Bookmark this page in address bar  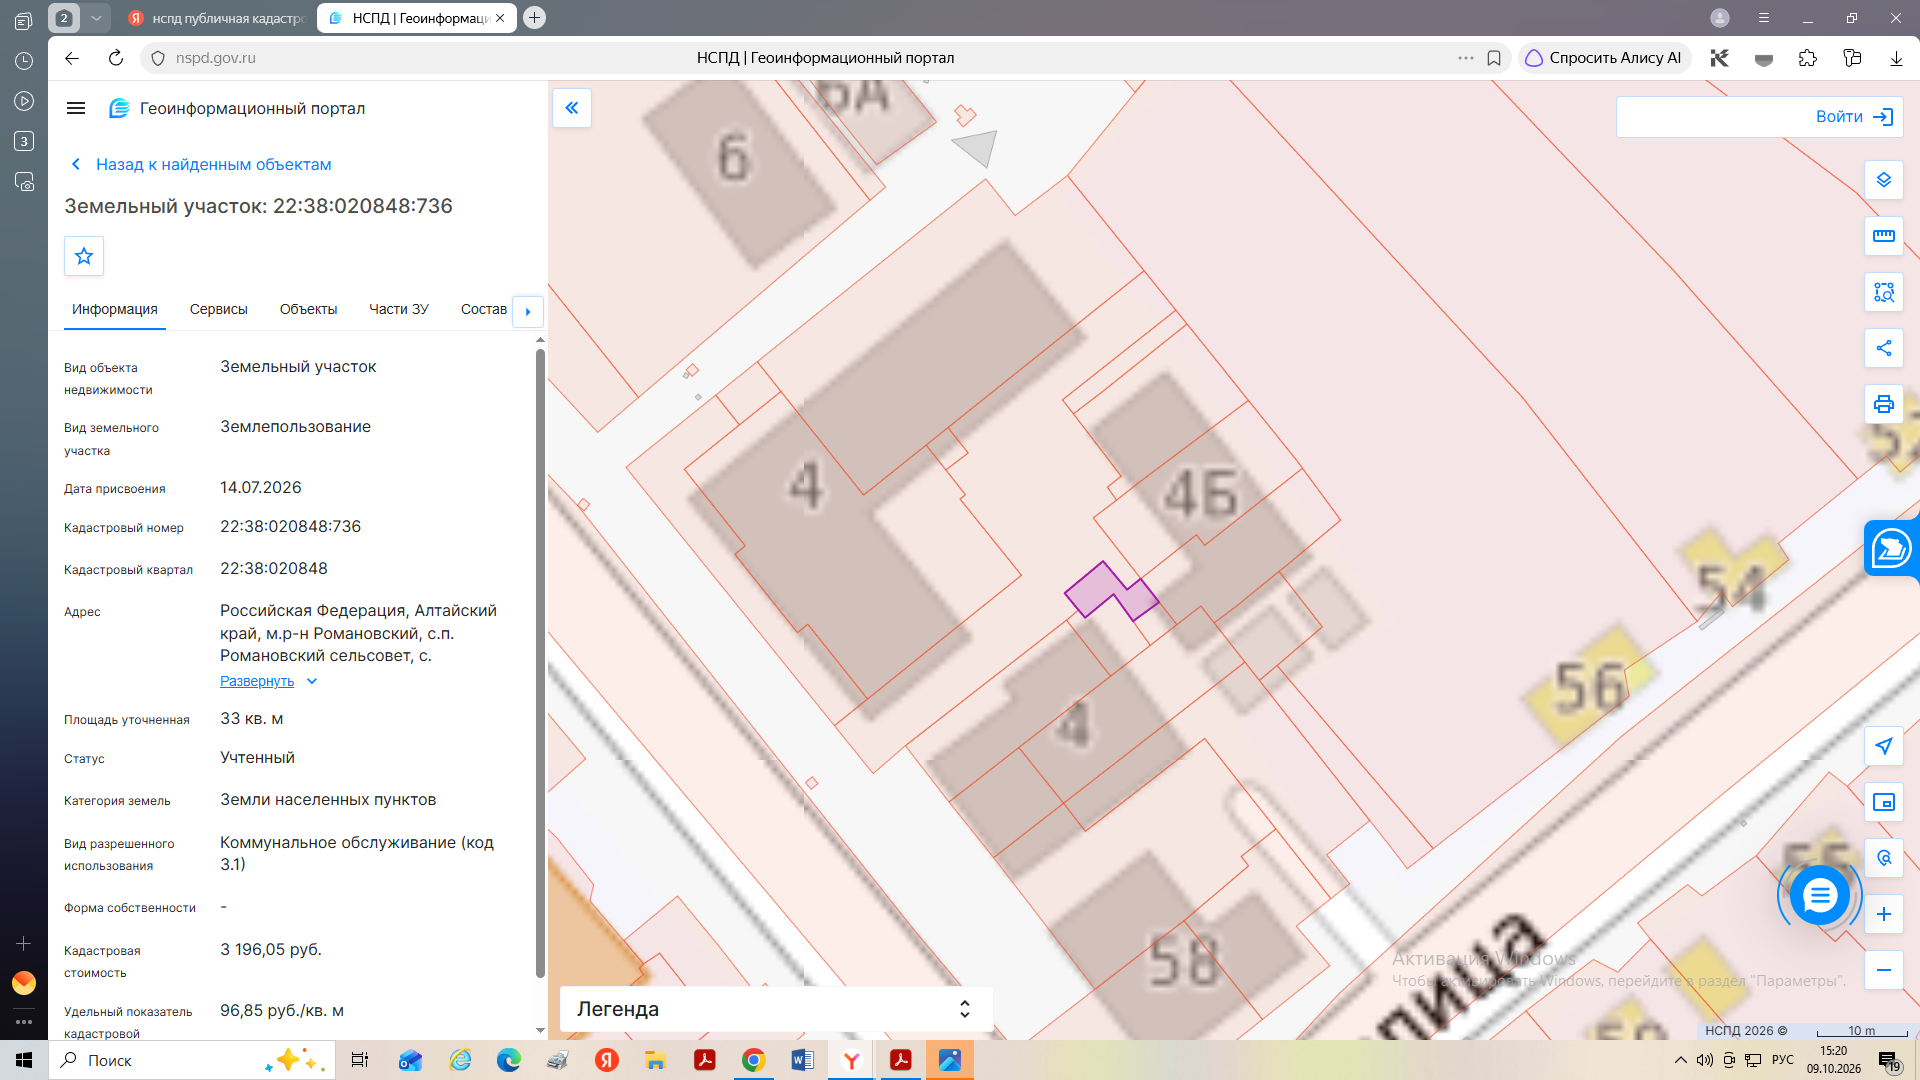[x=1494, y=58]
